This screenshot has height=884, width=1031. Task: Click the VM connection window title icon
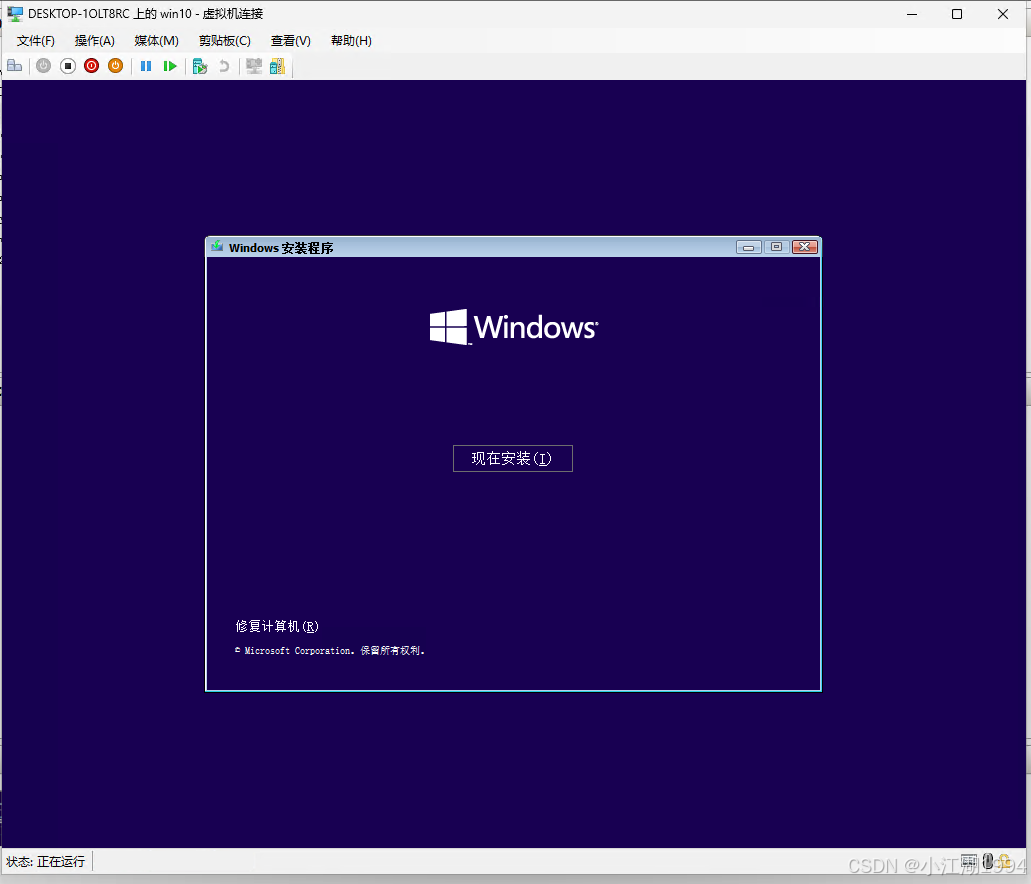pos(14,13)
